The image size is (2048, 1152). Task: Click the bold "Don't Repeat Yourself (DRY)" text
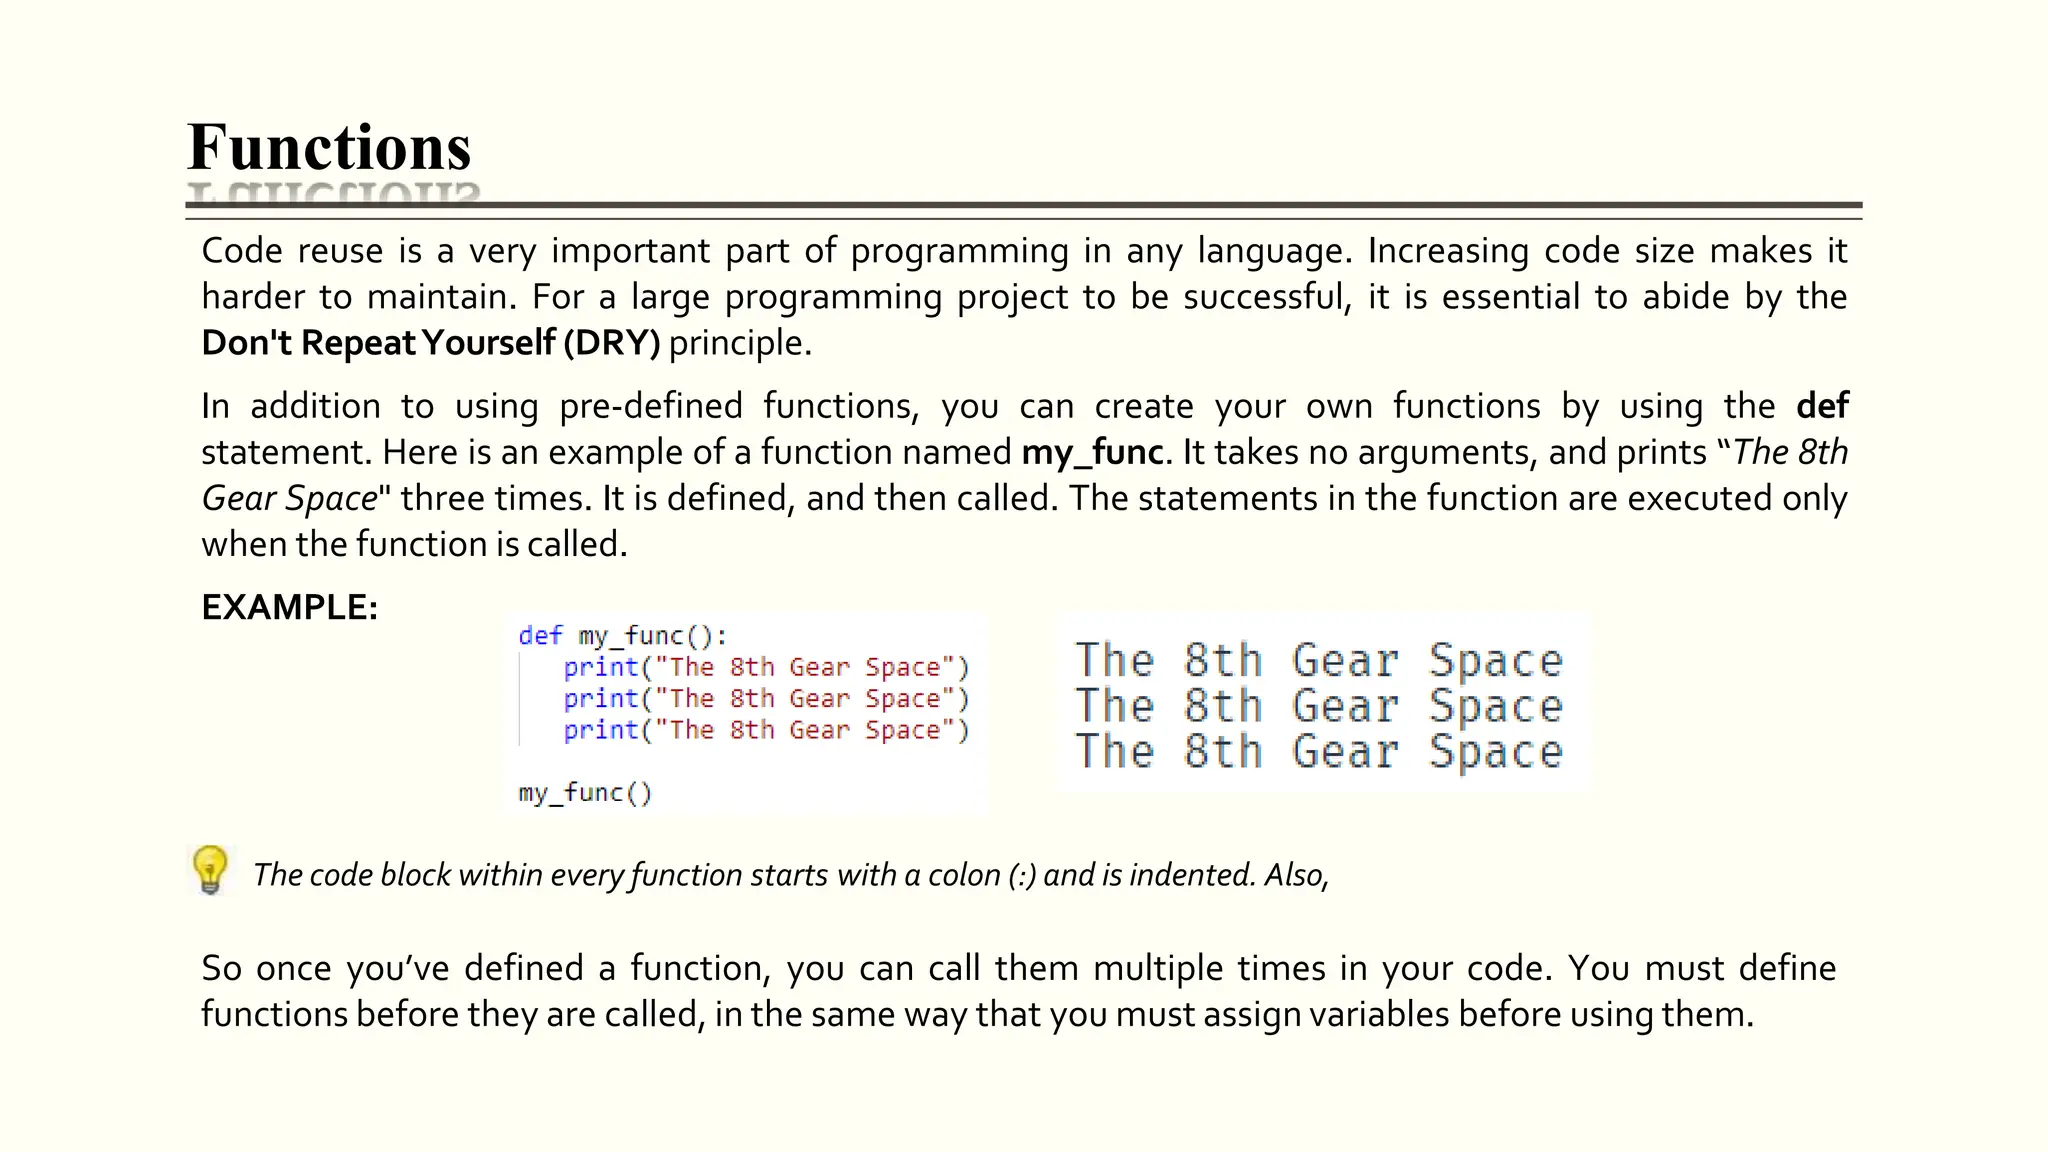click(431, 343)
